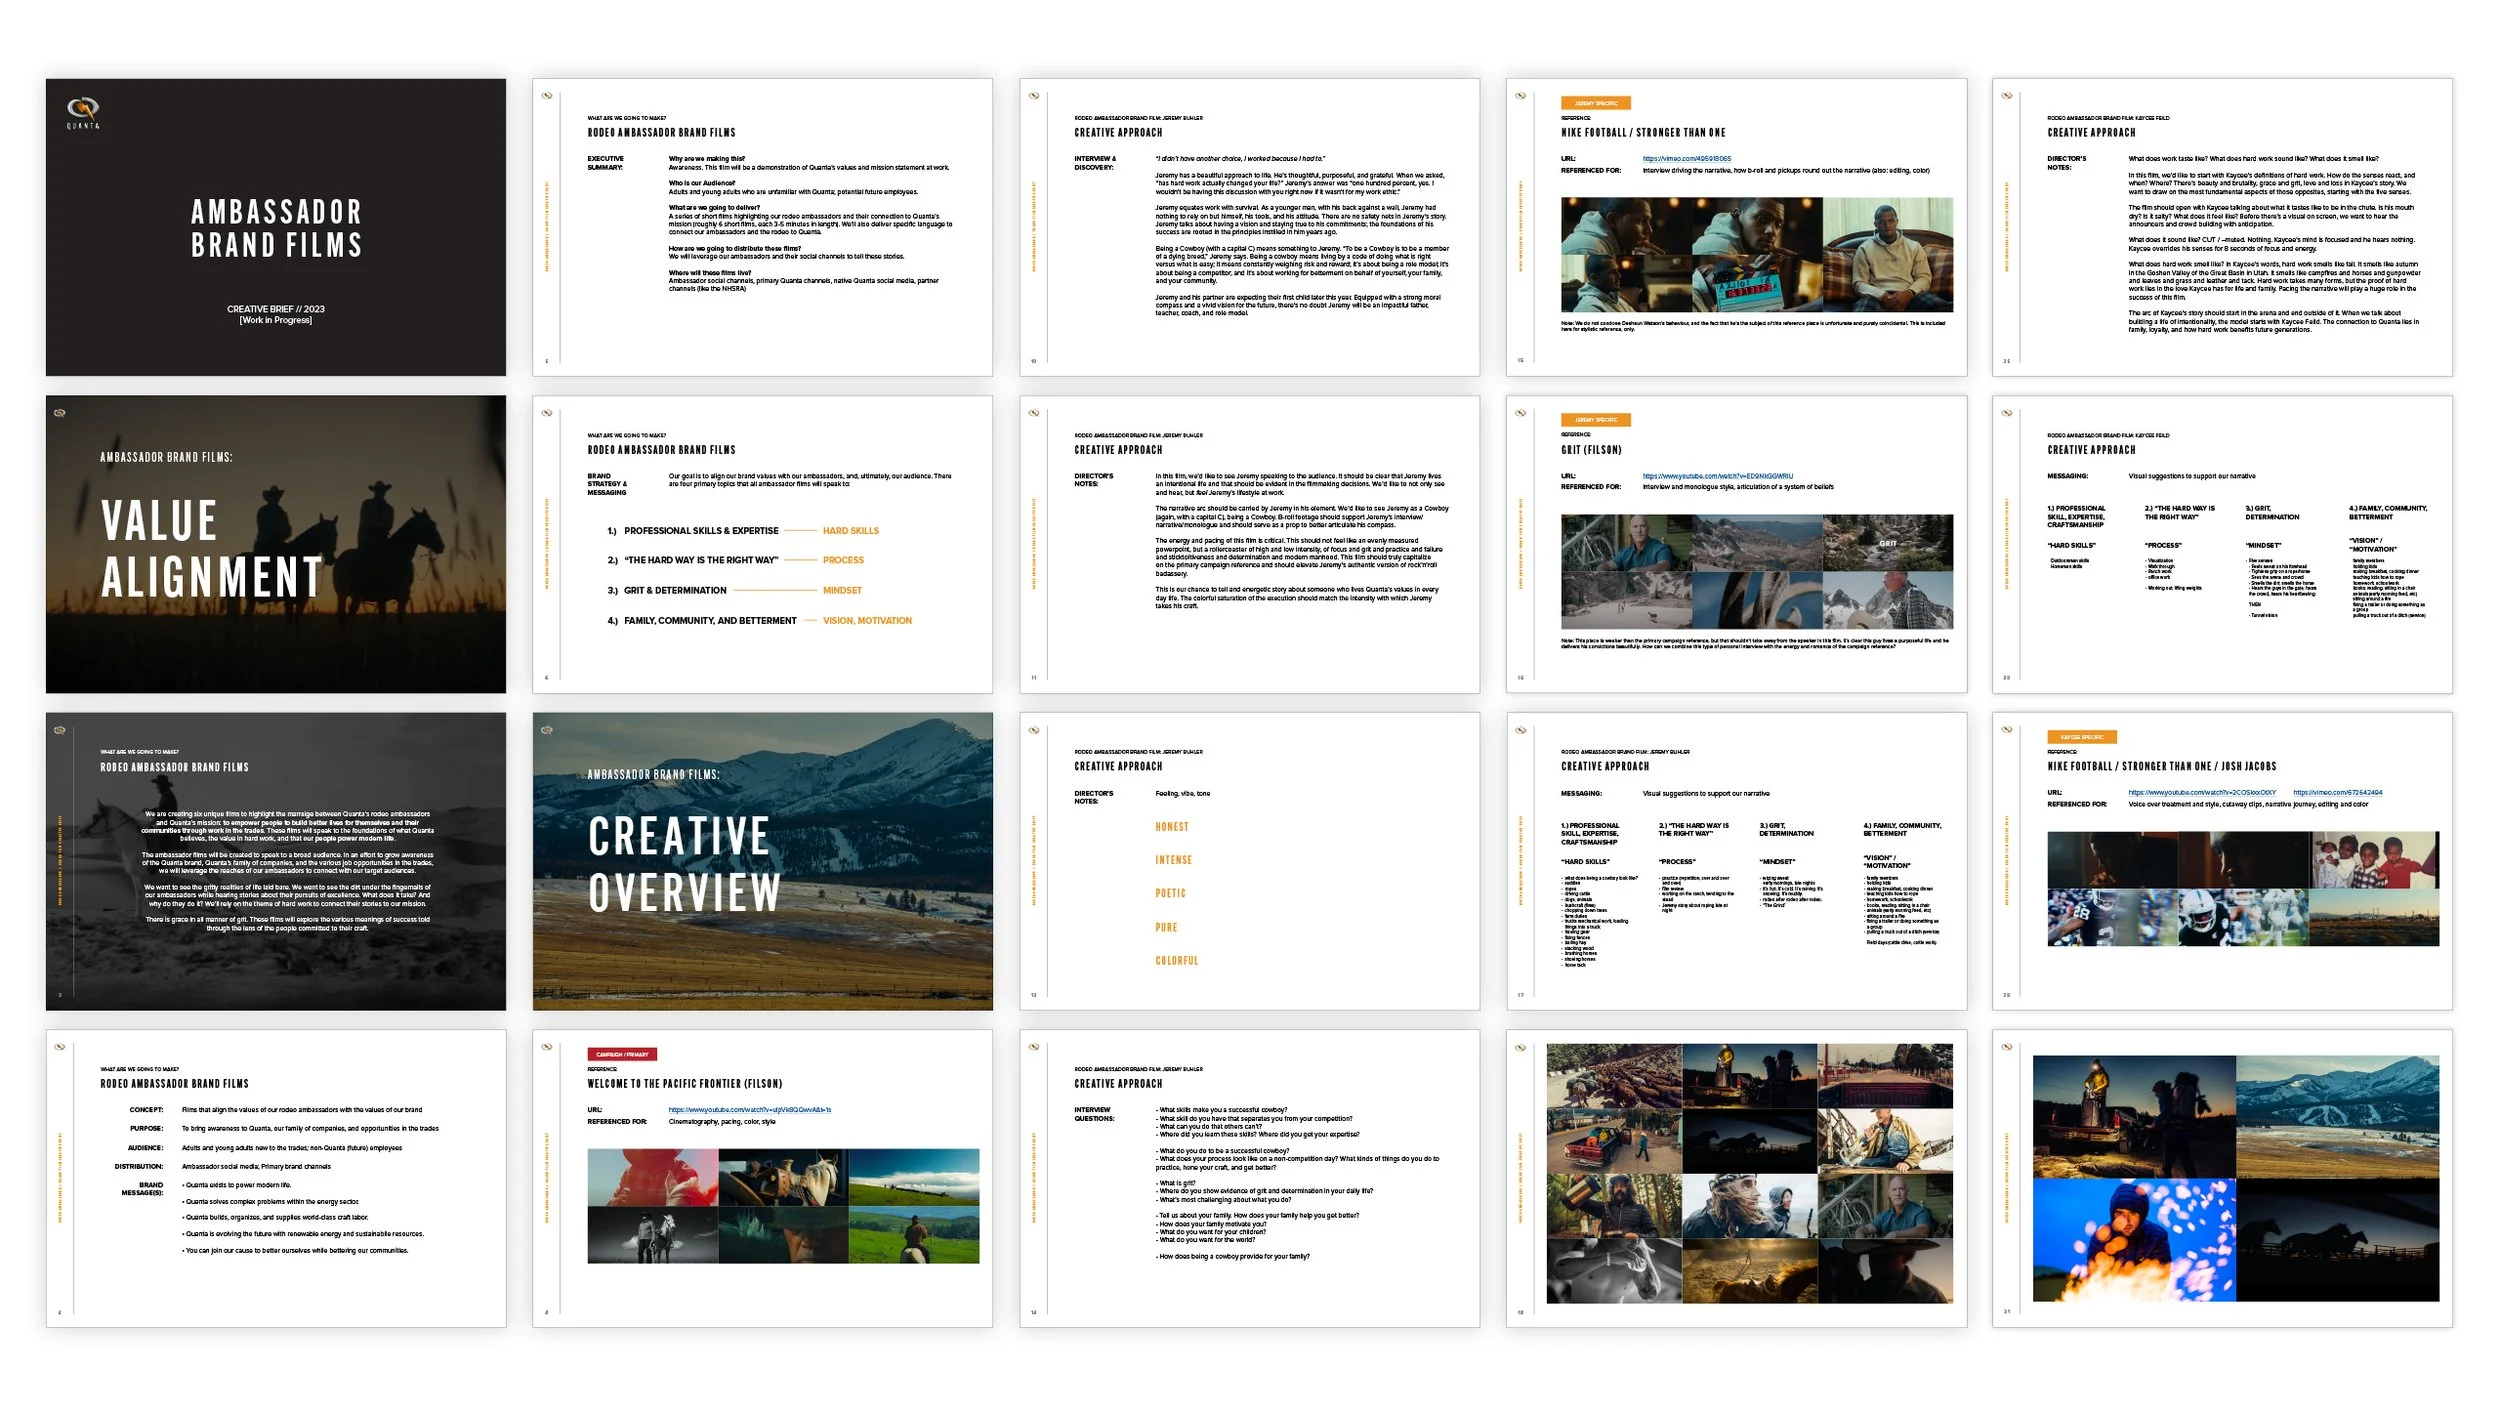Click the orange Kaycee Specific tag
Viewport: 2500px width, 1406px height.
pyautogui.click(x=2081, y=737)
